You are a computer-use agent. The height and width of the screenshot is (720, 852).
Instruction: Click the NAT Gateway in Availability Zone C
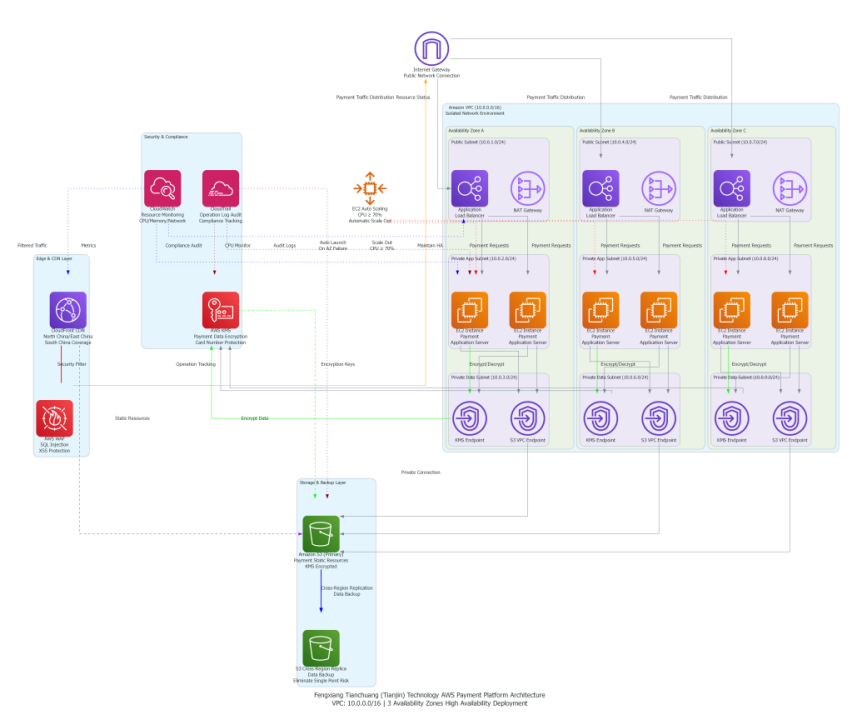(790, 188)
